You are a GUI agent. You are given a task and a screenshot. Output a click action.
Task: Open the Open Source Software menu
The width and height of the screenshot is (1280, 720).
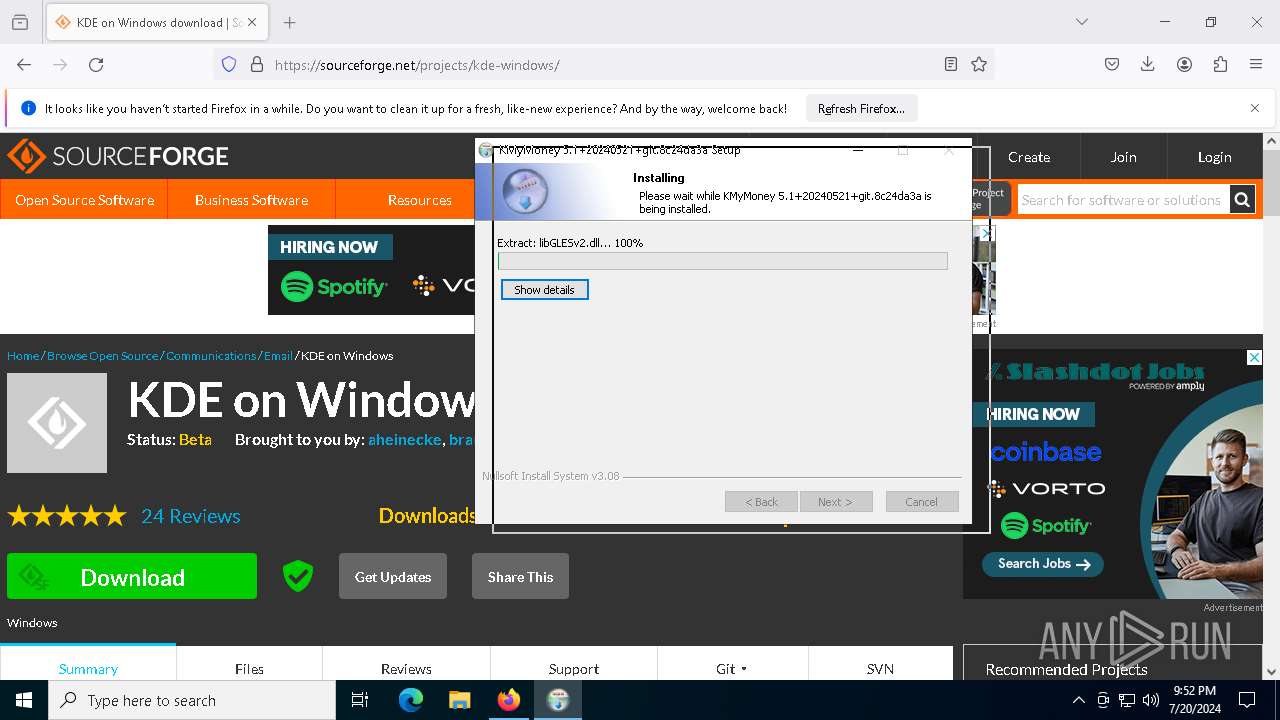84,200
